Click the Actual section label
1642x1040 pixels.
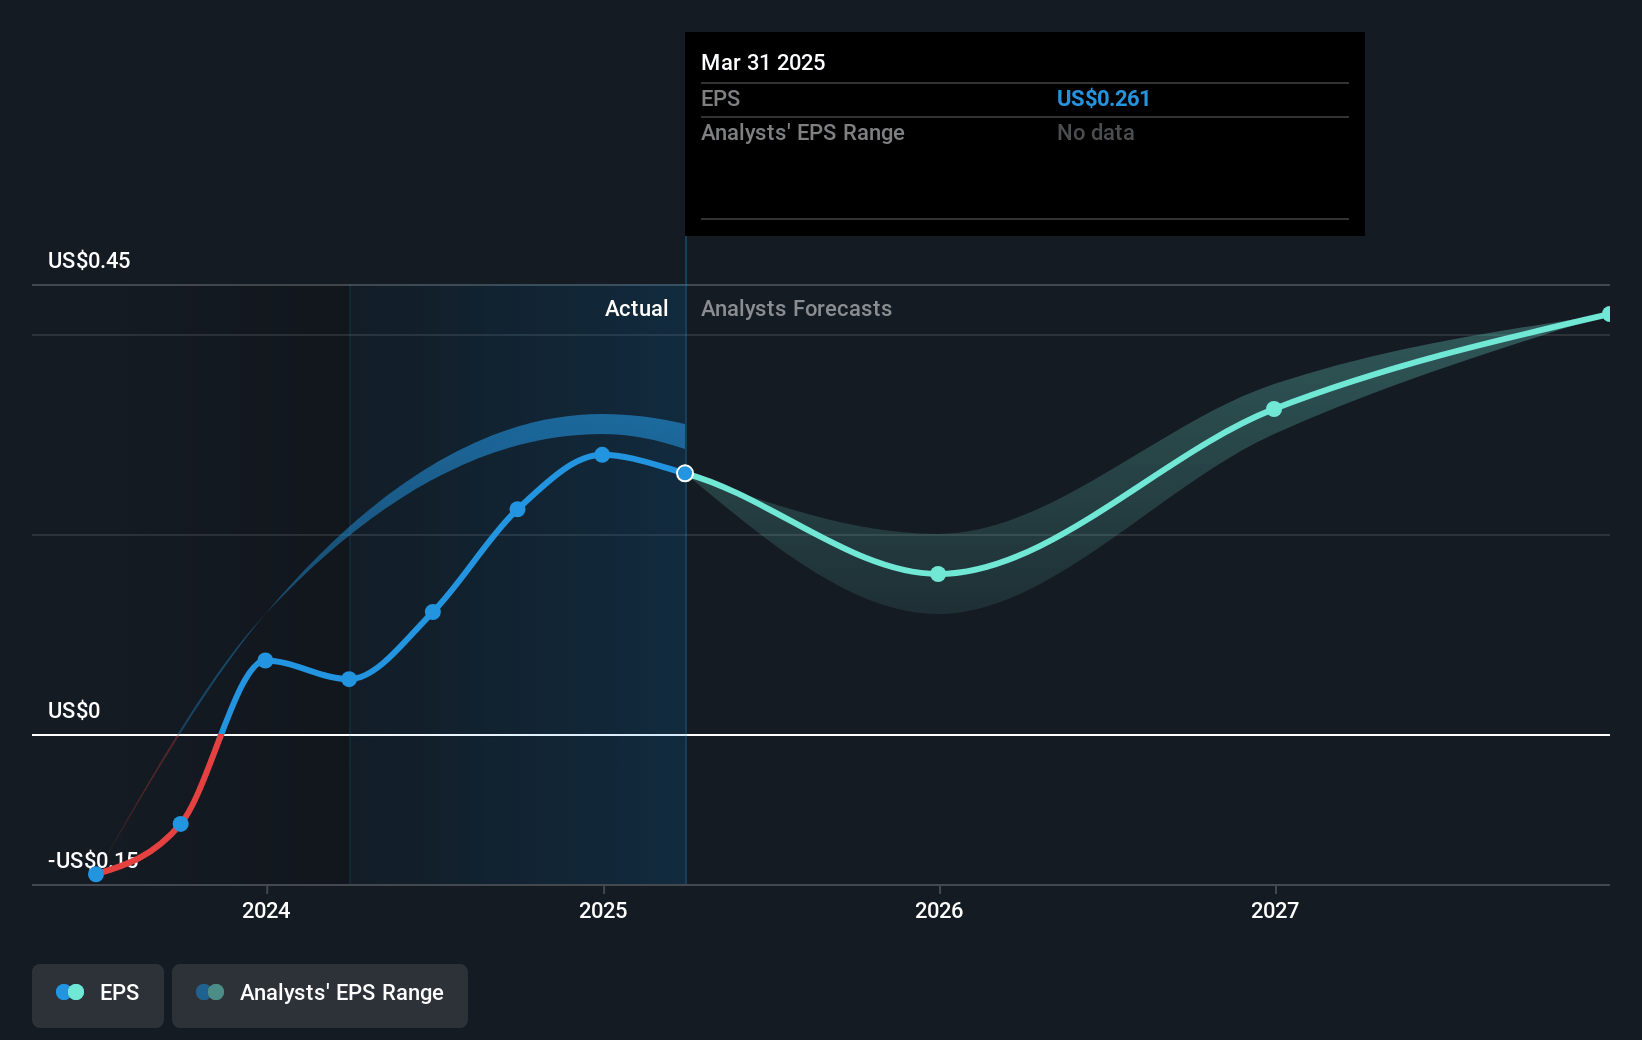coord(636,309)
